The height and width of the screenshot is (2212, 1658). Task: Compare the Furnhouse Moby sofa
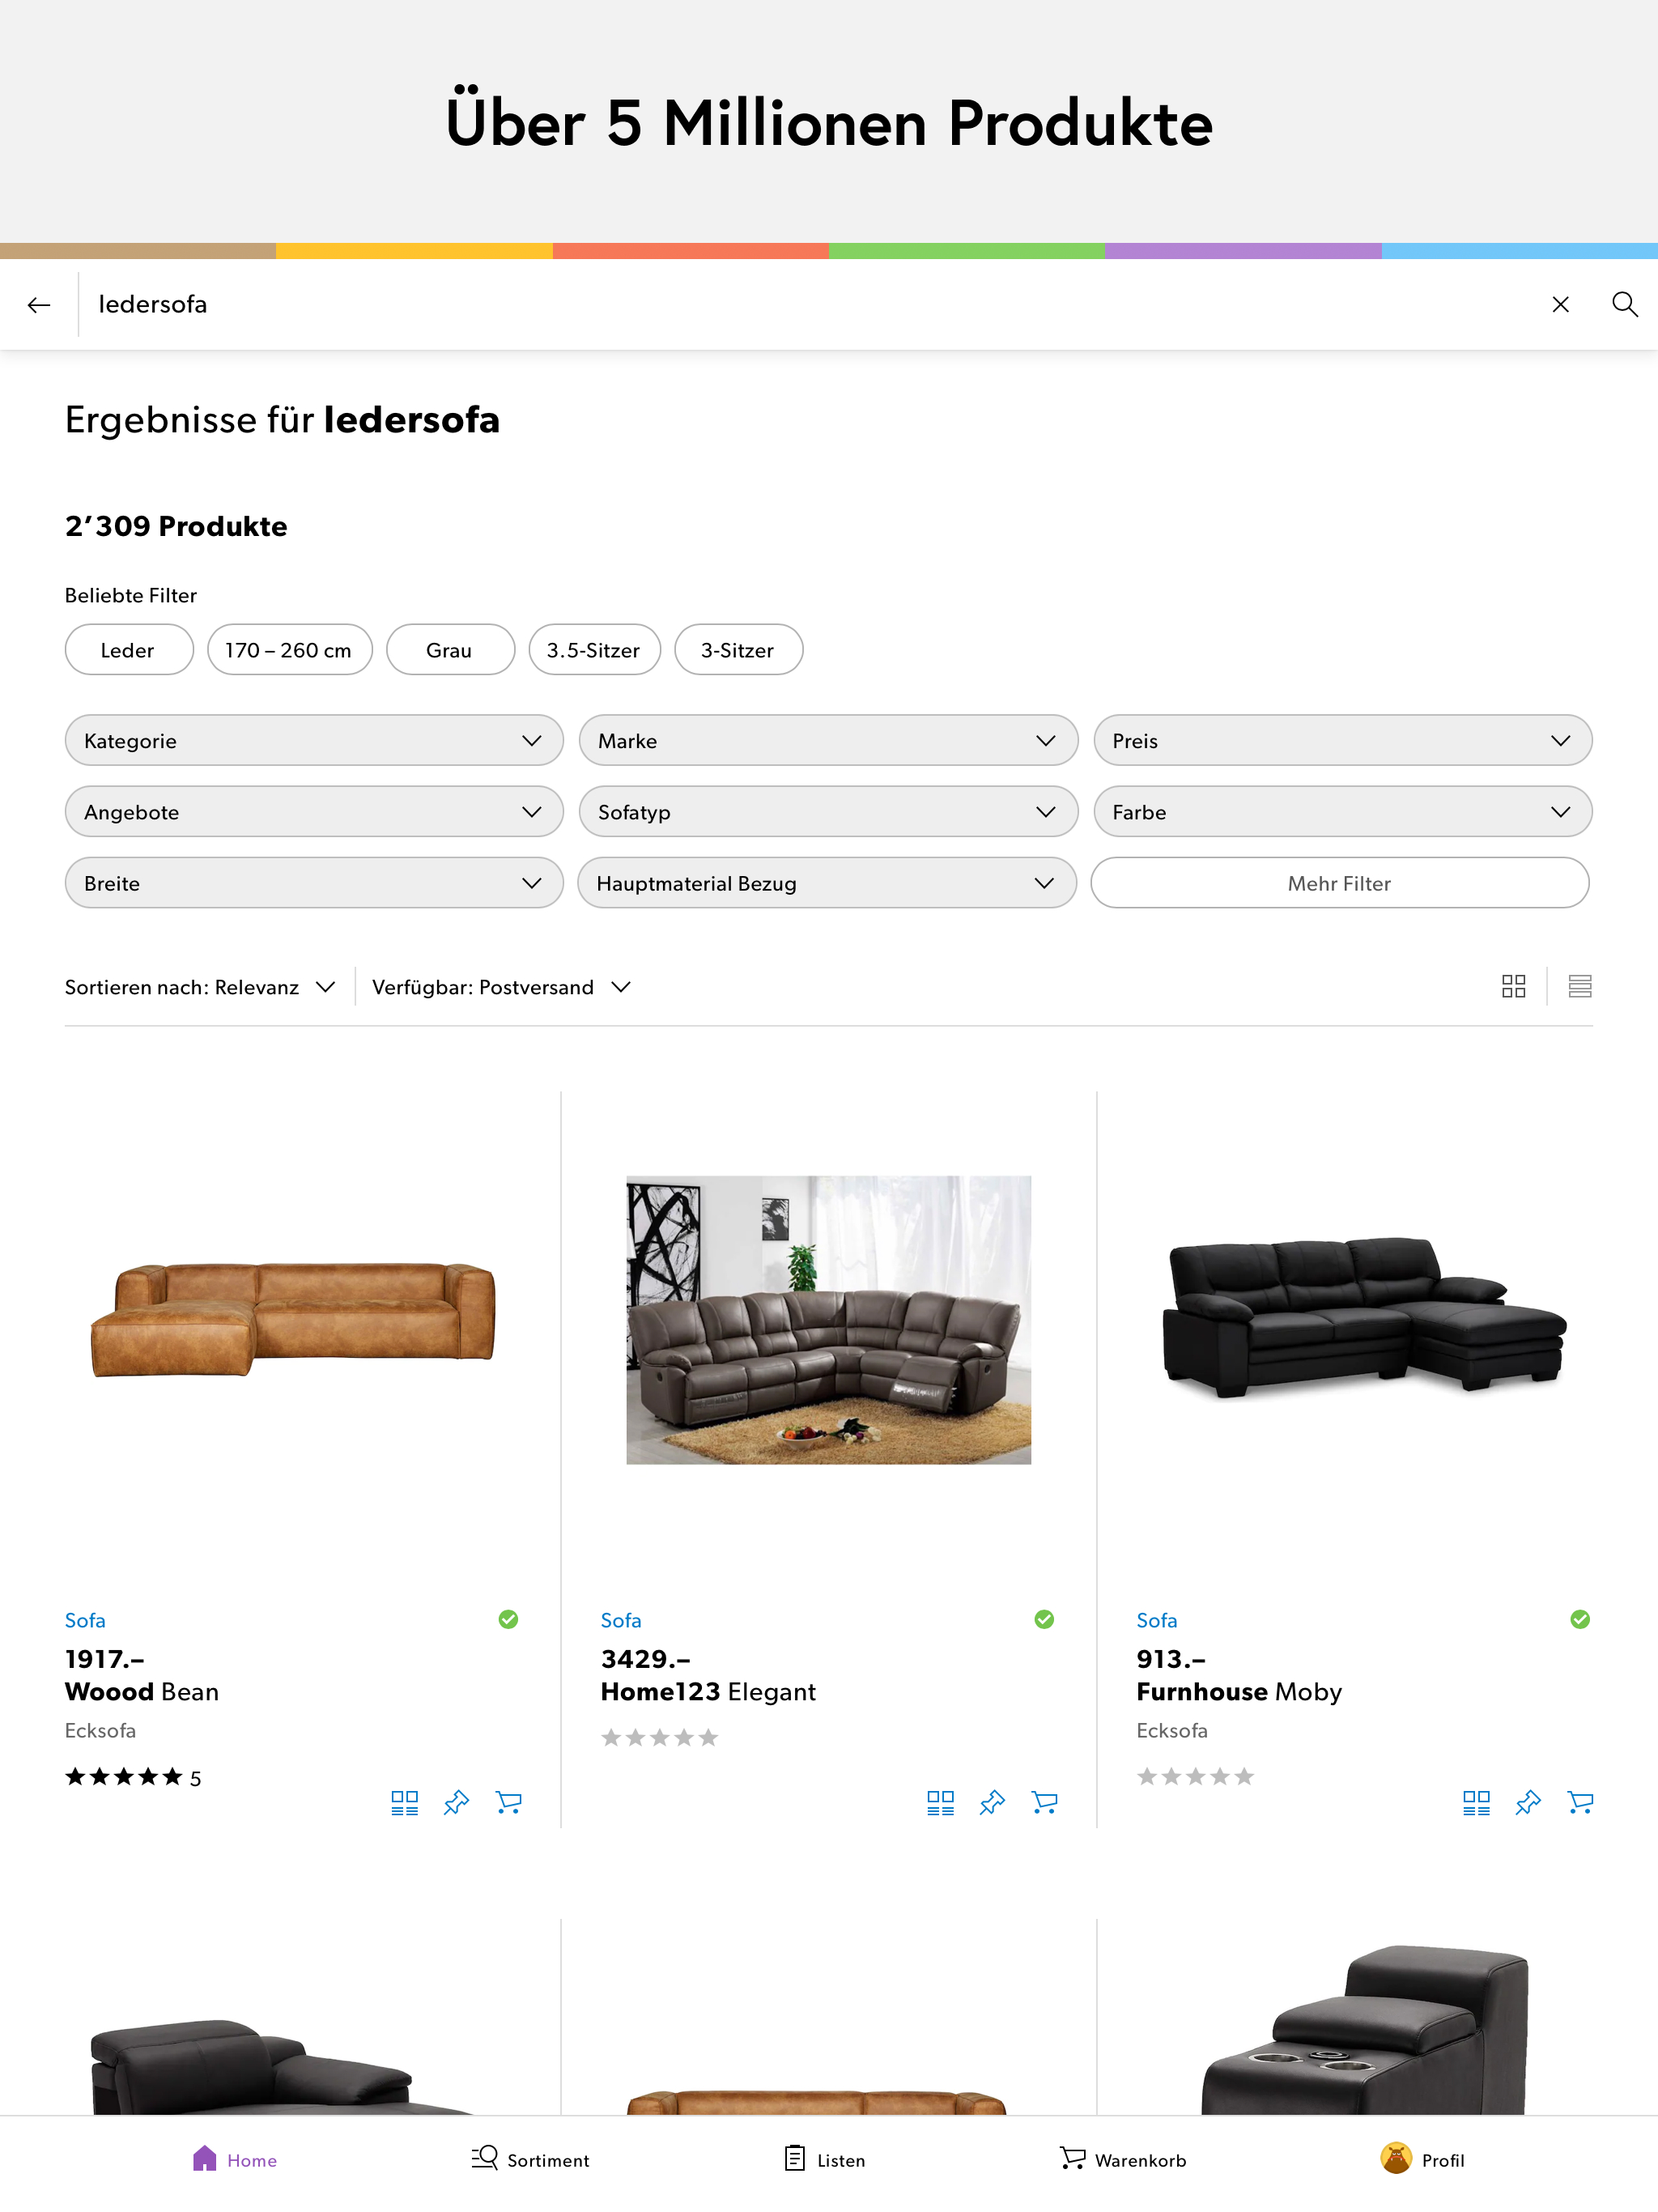(x=1475, y=1802)
